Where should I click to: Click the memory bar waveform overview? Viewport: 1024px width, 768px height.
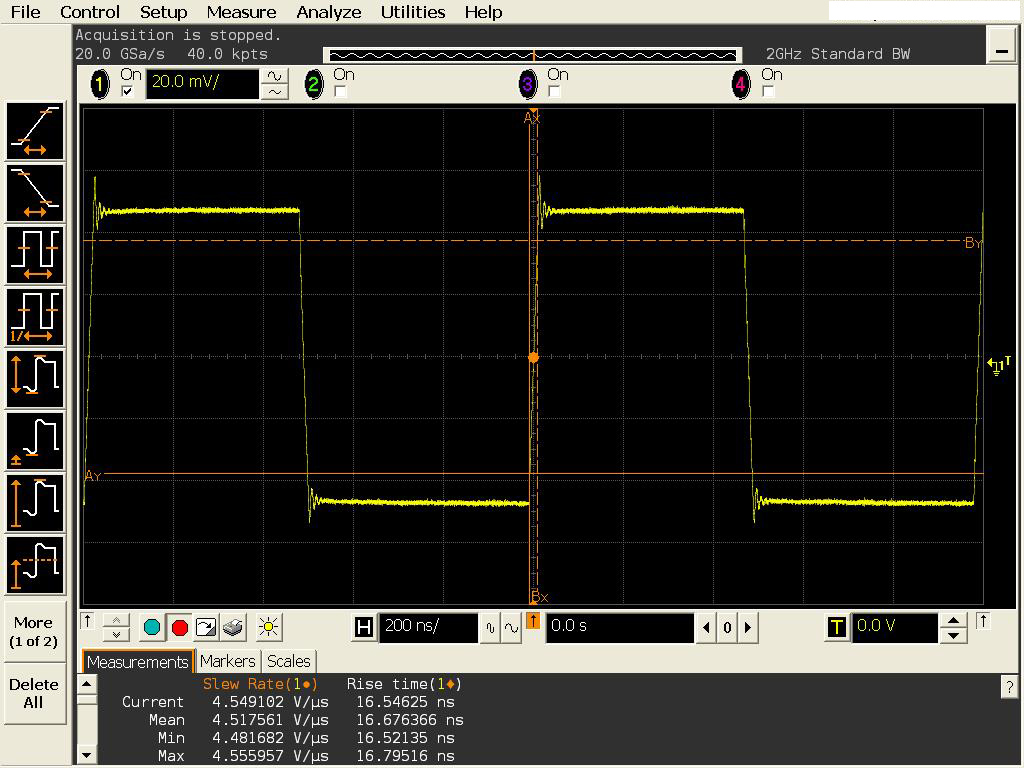point(533,56)
